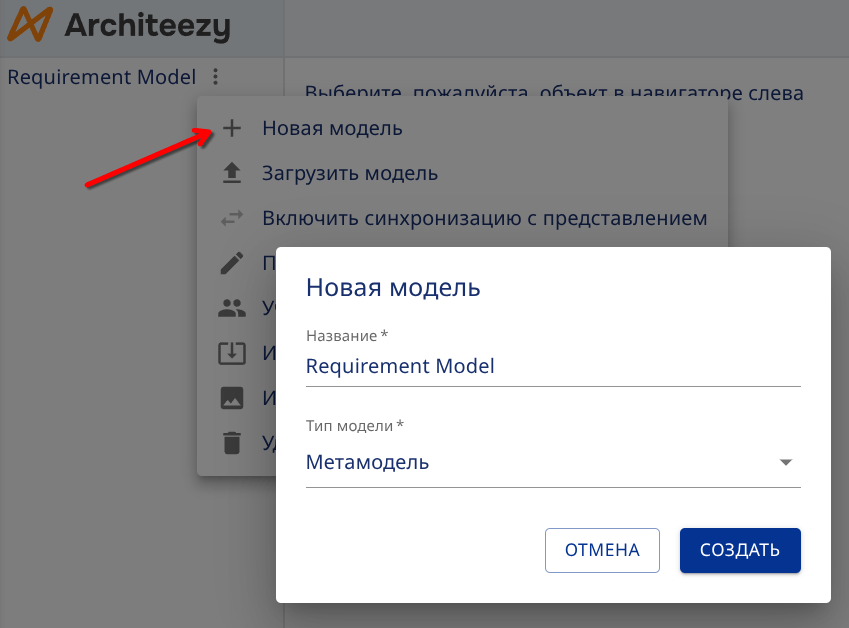Click the Новая модель dialog title
This screenshot has width=849, height=628.
(x=391, y=288)
